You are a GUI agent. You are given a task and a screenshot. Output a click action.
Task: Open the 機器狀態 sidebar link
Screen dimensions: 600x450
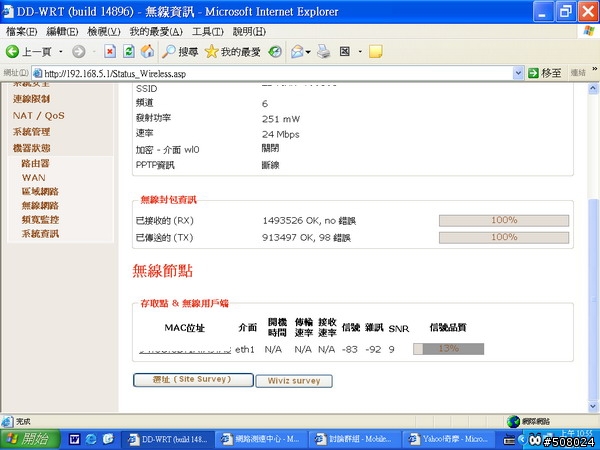(x=31, y=148)
